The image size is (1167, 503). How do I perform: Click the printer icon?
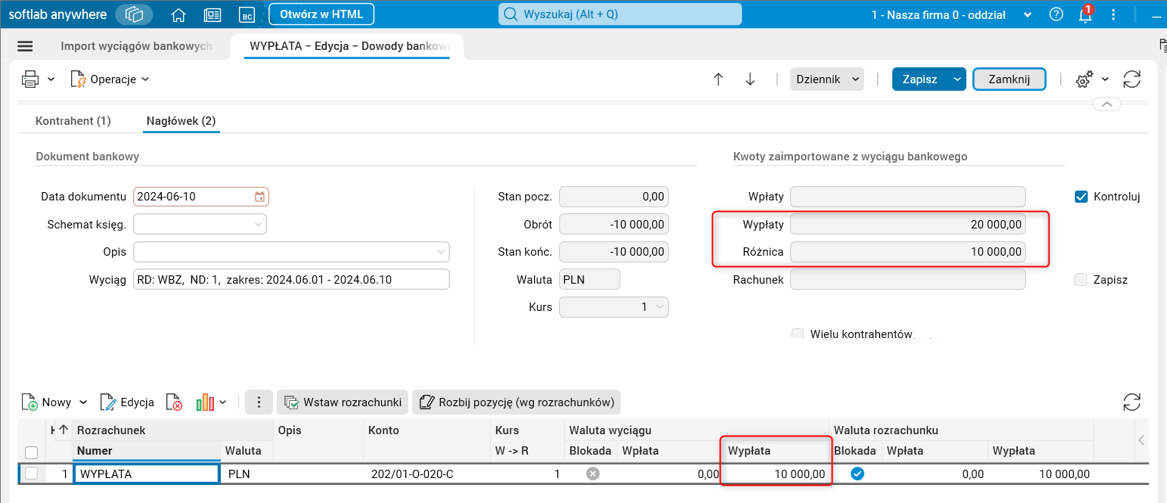click(31, 79)
